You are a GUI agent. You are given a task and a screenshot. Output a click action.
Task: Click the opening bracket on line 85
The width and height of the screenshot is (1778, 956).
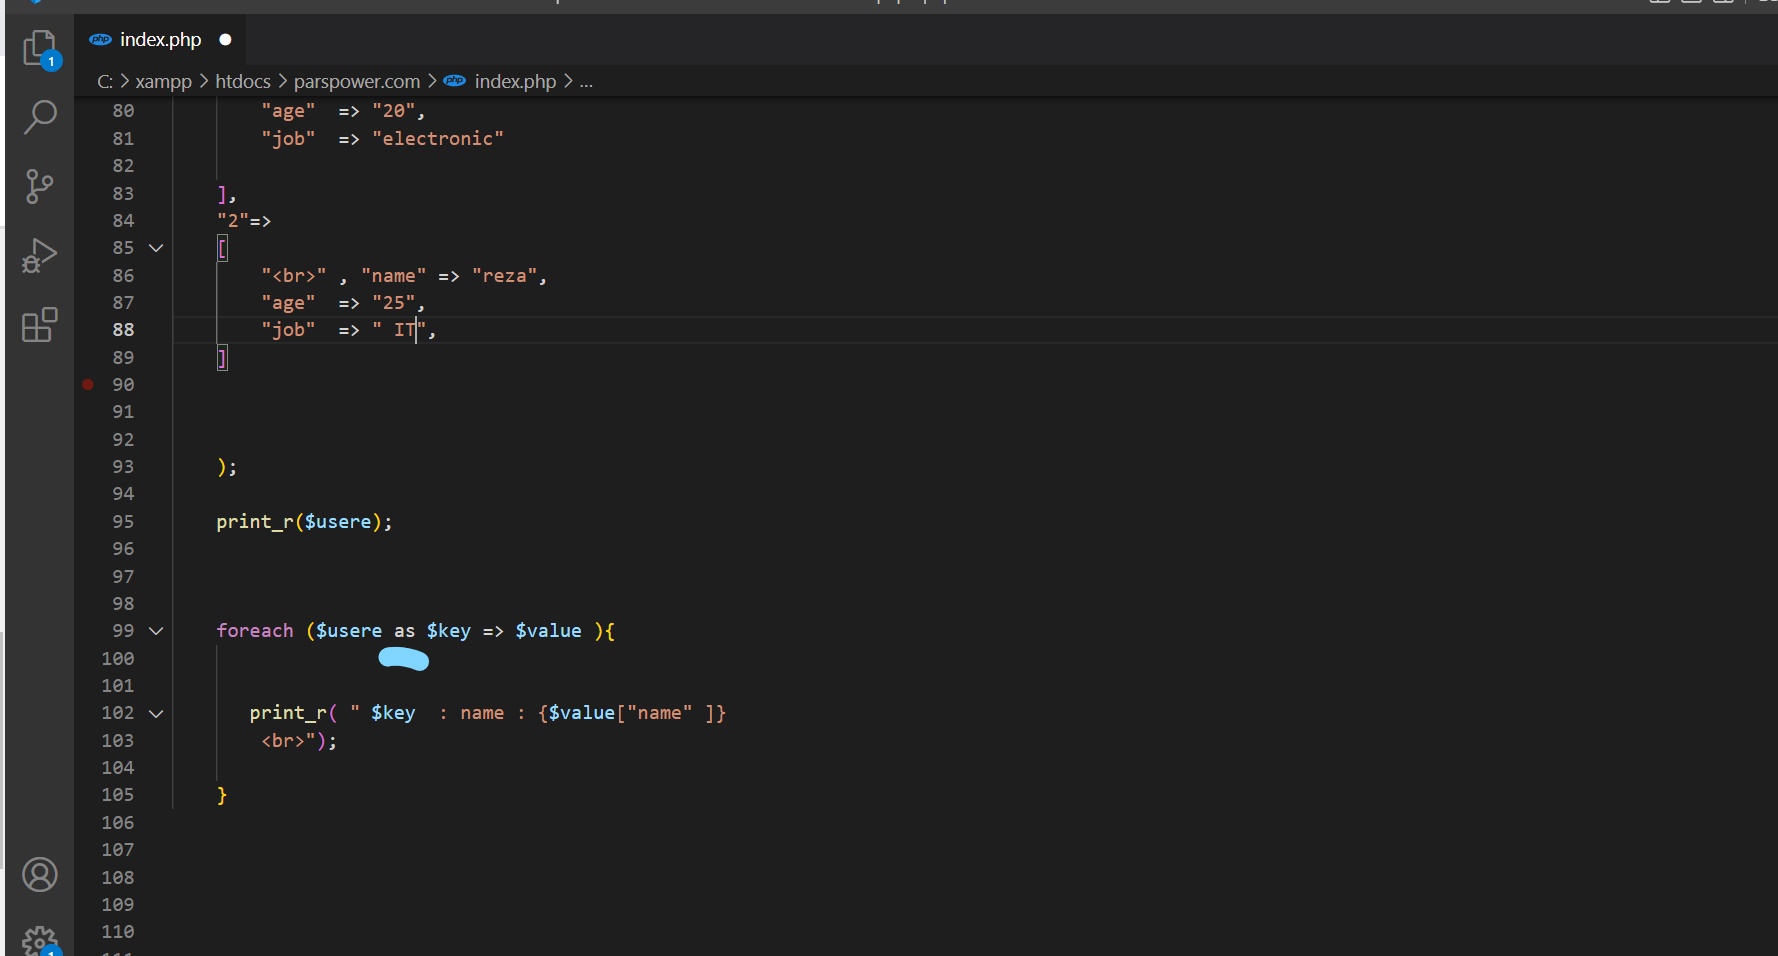pos(222,248)
